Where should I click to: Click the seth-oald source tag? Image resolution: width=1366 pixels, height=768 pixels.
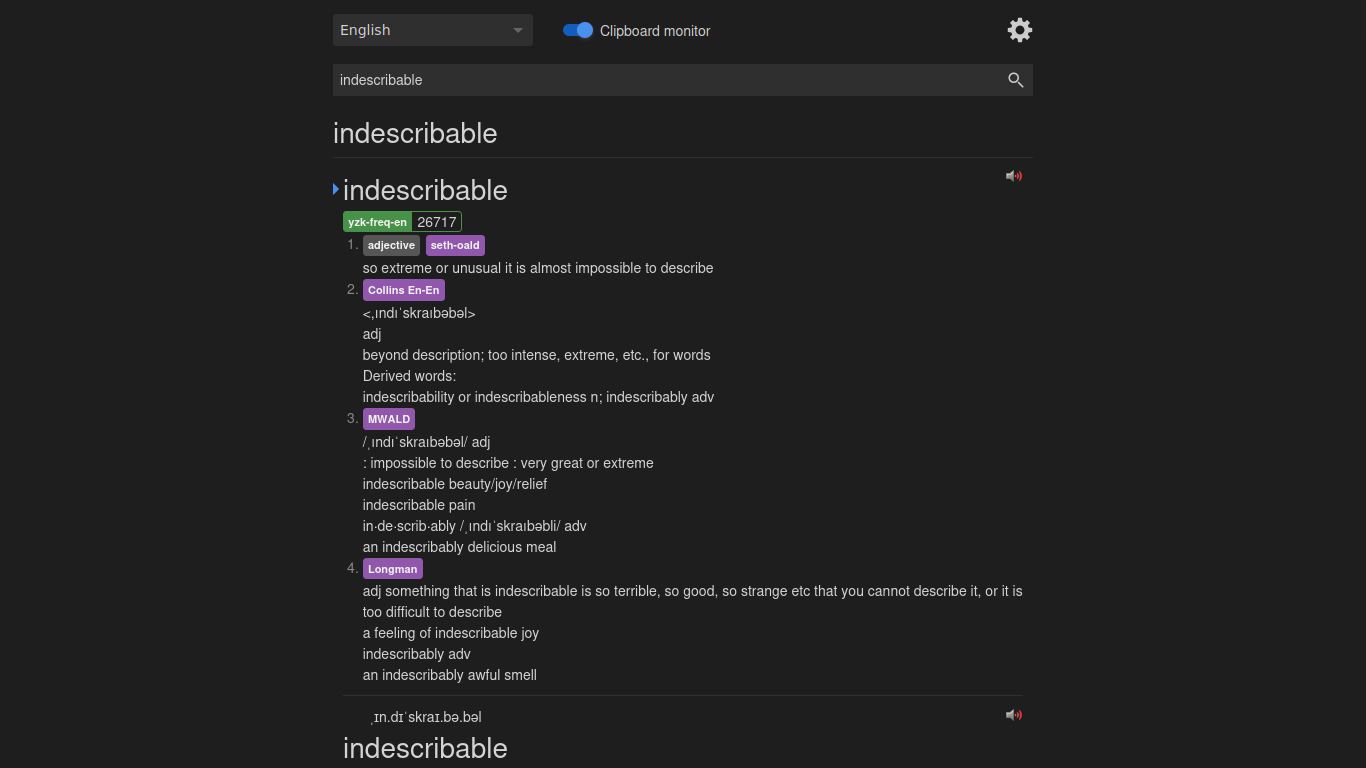[454, 245]
